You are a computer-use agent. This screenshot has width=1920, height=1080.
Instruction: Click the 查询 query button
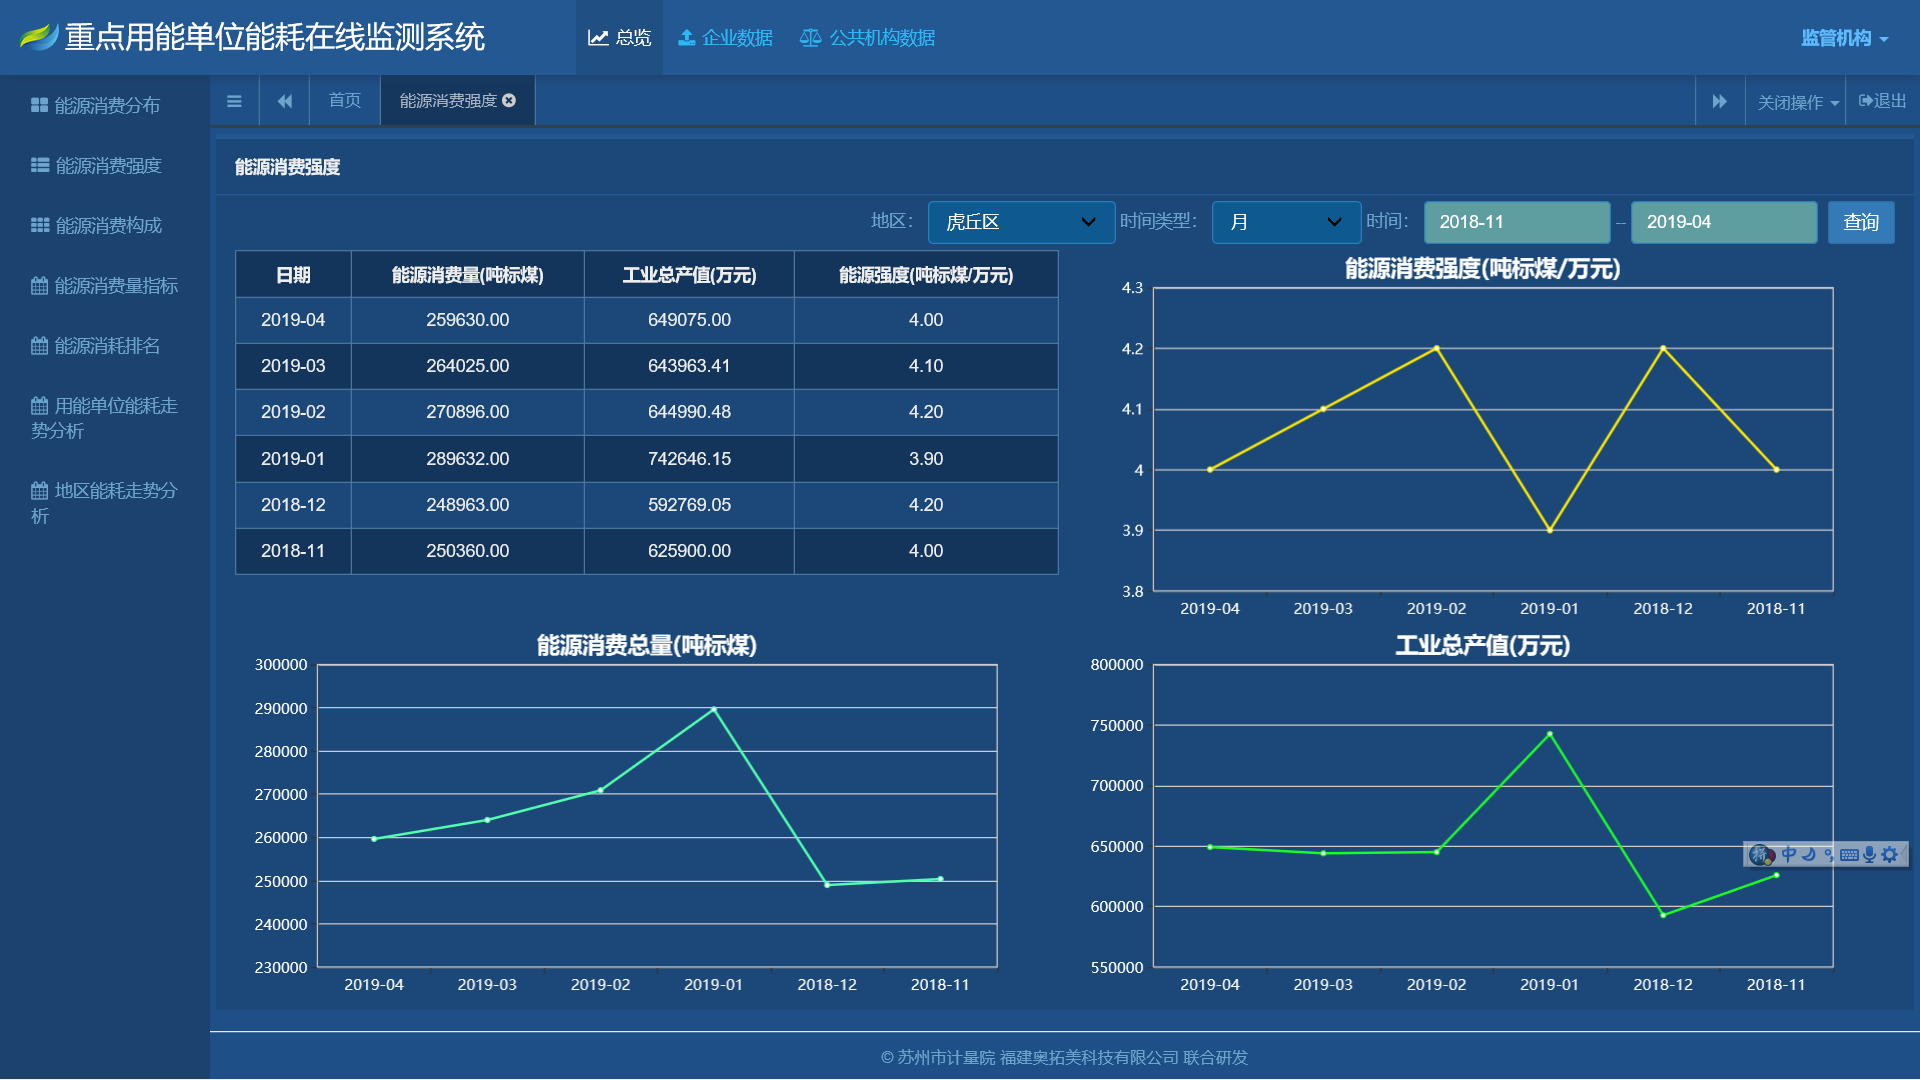point(1860,222)
